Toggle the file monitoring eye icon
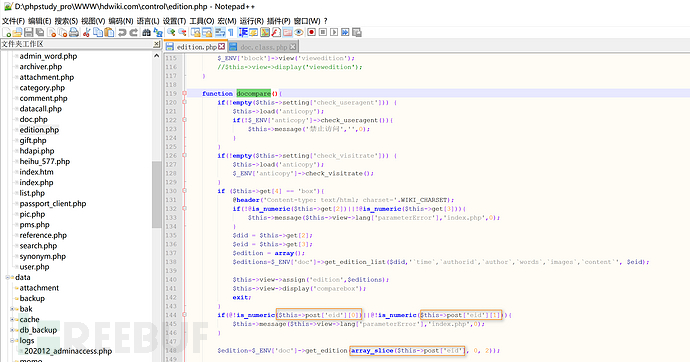 click(x=299, y=32)
